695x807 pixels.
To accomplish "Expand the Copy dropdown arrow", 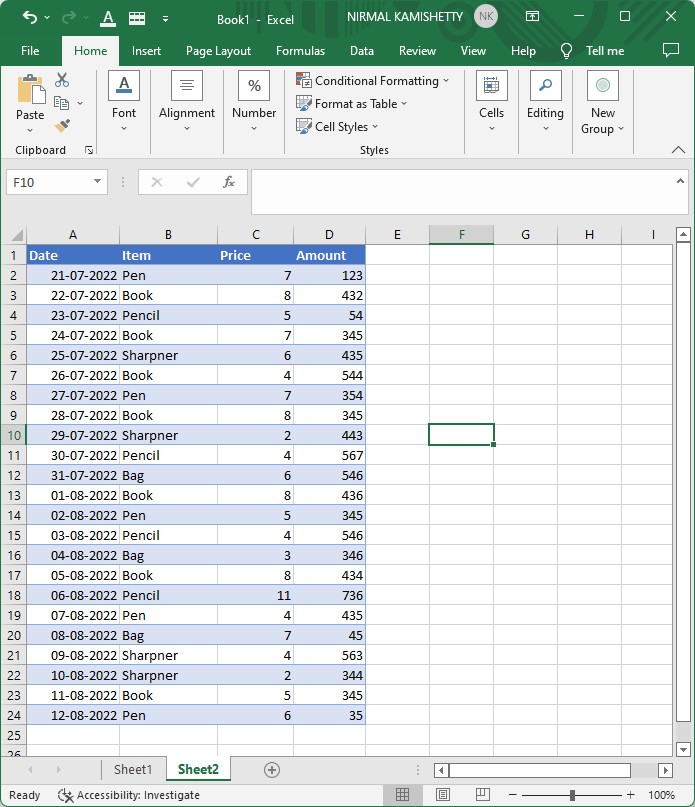I will point(80,103).
